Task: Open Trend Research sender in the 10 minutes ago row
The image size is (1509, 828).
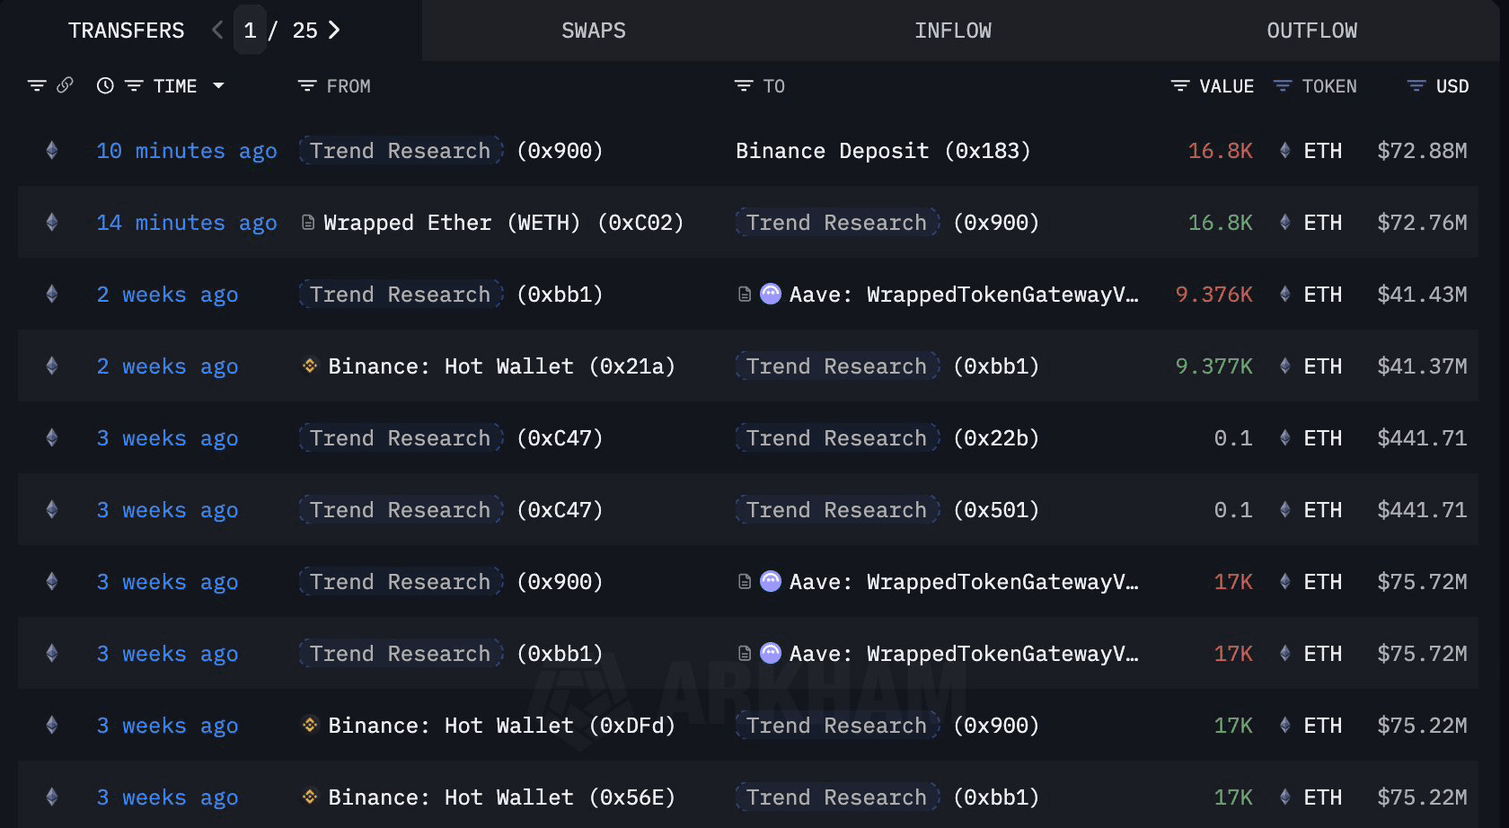Action: point(400,151)
